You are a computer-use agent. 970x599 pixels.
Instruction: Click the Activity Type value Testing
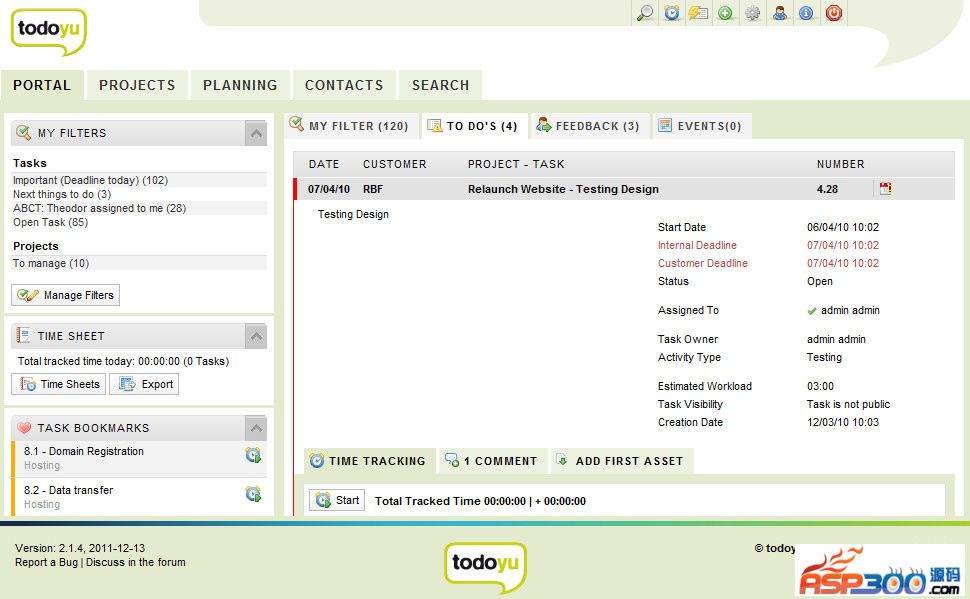point(824,358)
